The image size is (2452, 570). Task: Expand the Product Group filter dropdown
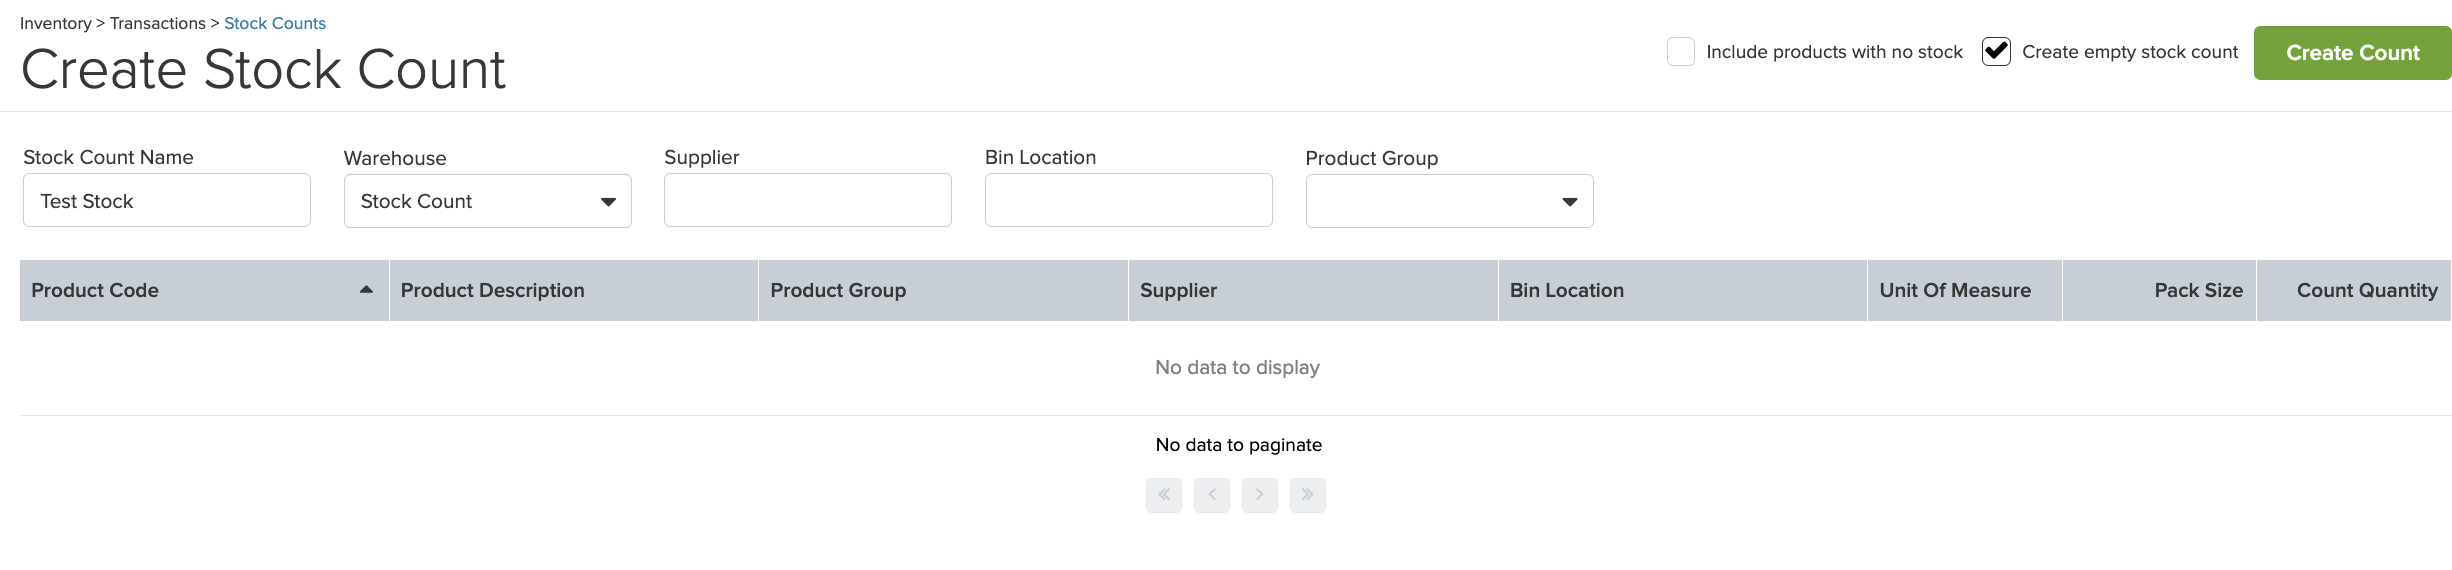click(x=1449, y=201)
